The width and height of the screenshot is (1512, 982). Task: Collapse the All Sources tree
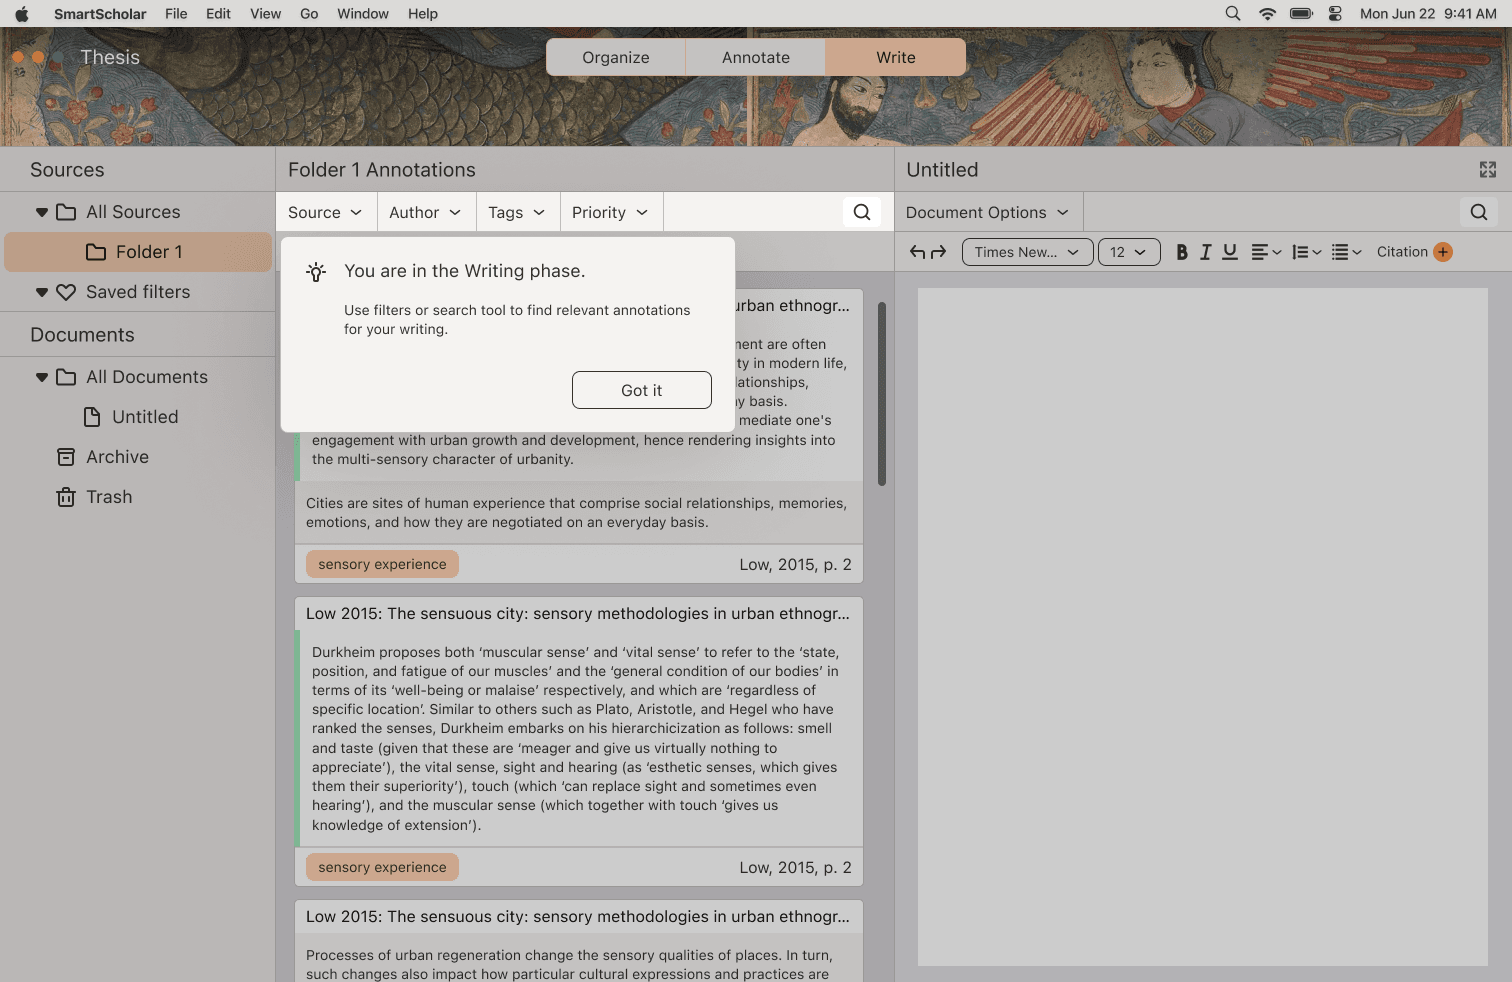pyautogui.click(x=41, y=212)
